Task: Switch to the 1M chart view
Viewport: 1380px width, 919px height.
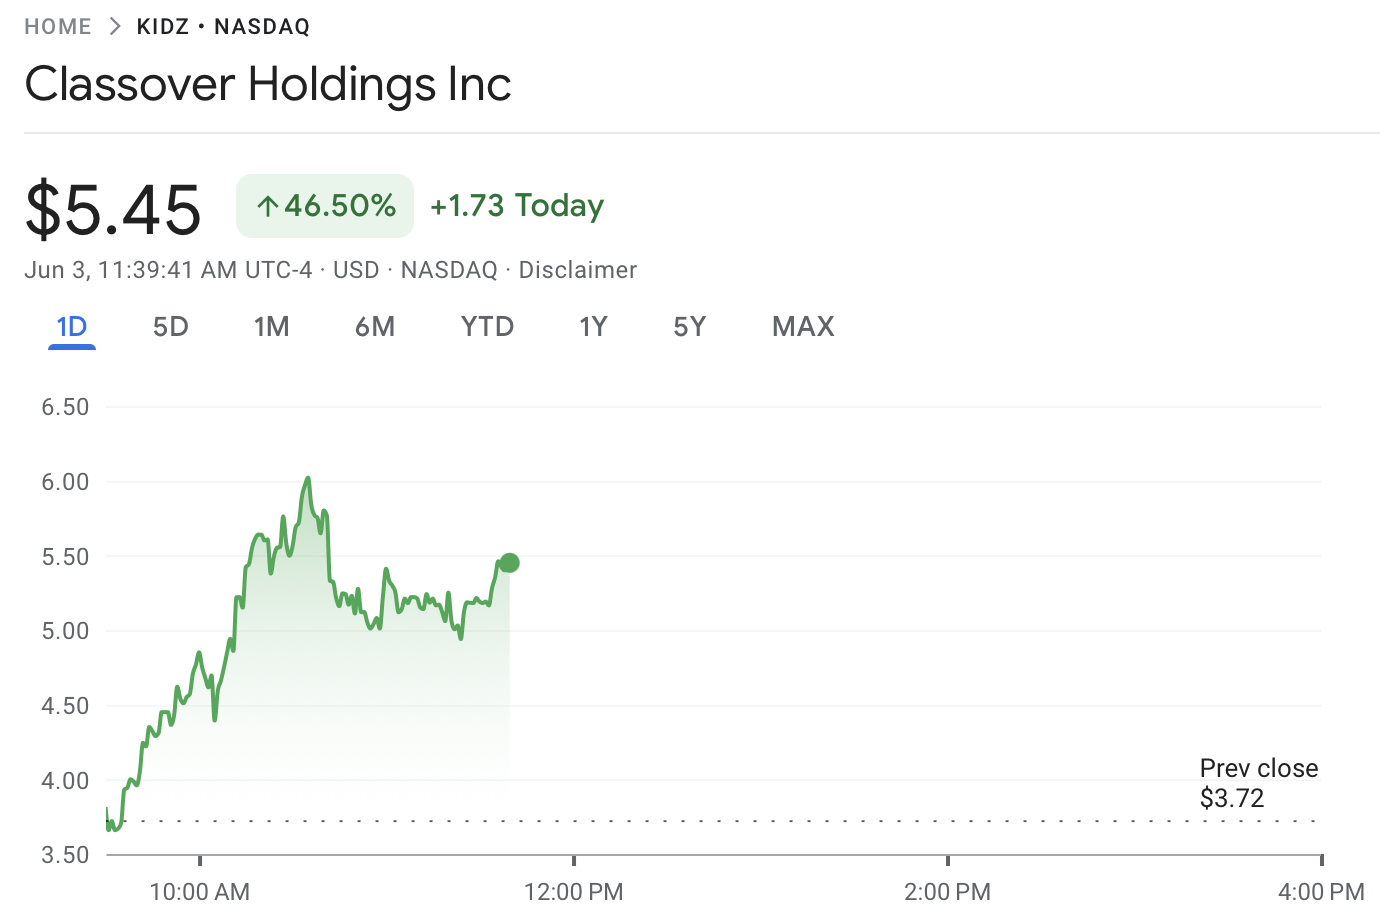Action: click(272, 326)
